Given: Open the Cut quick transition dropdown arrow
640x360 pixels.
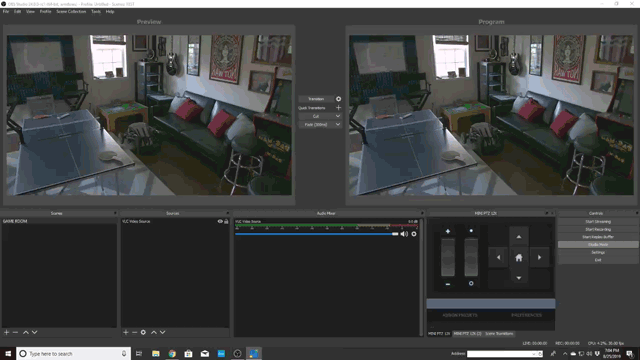Looking at the screenshot, I should [x=338, y=116].
